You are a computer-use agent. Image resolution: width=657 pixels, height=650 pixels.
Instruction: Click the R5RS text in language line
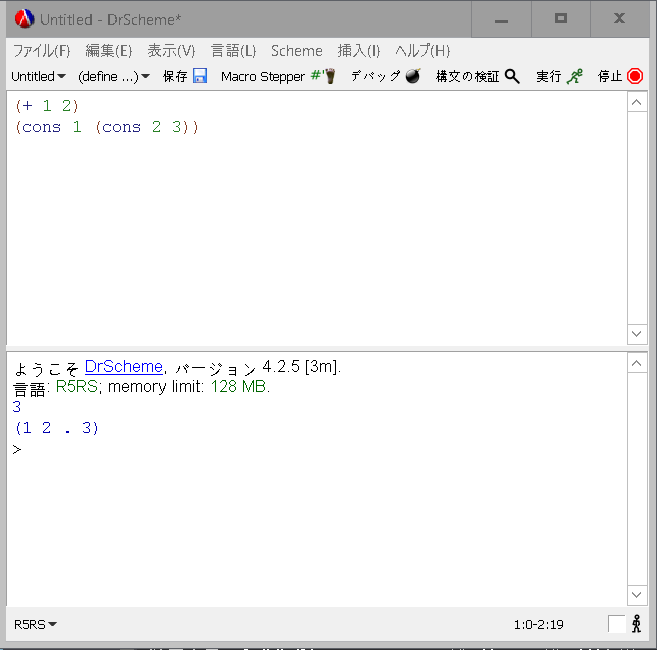click(77, 386)
